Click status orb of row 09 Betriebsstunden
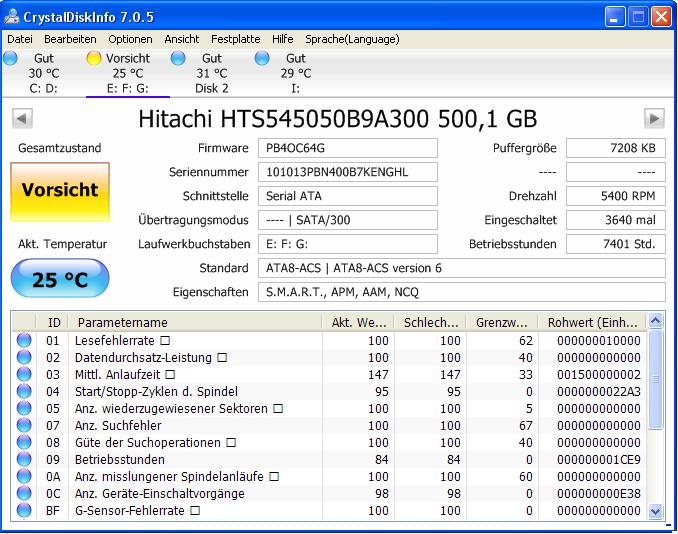678x534 pixels. coord(24,459)
